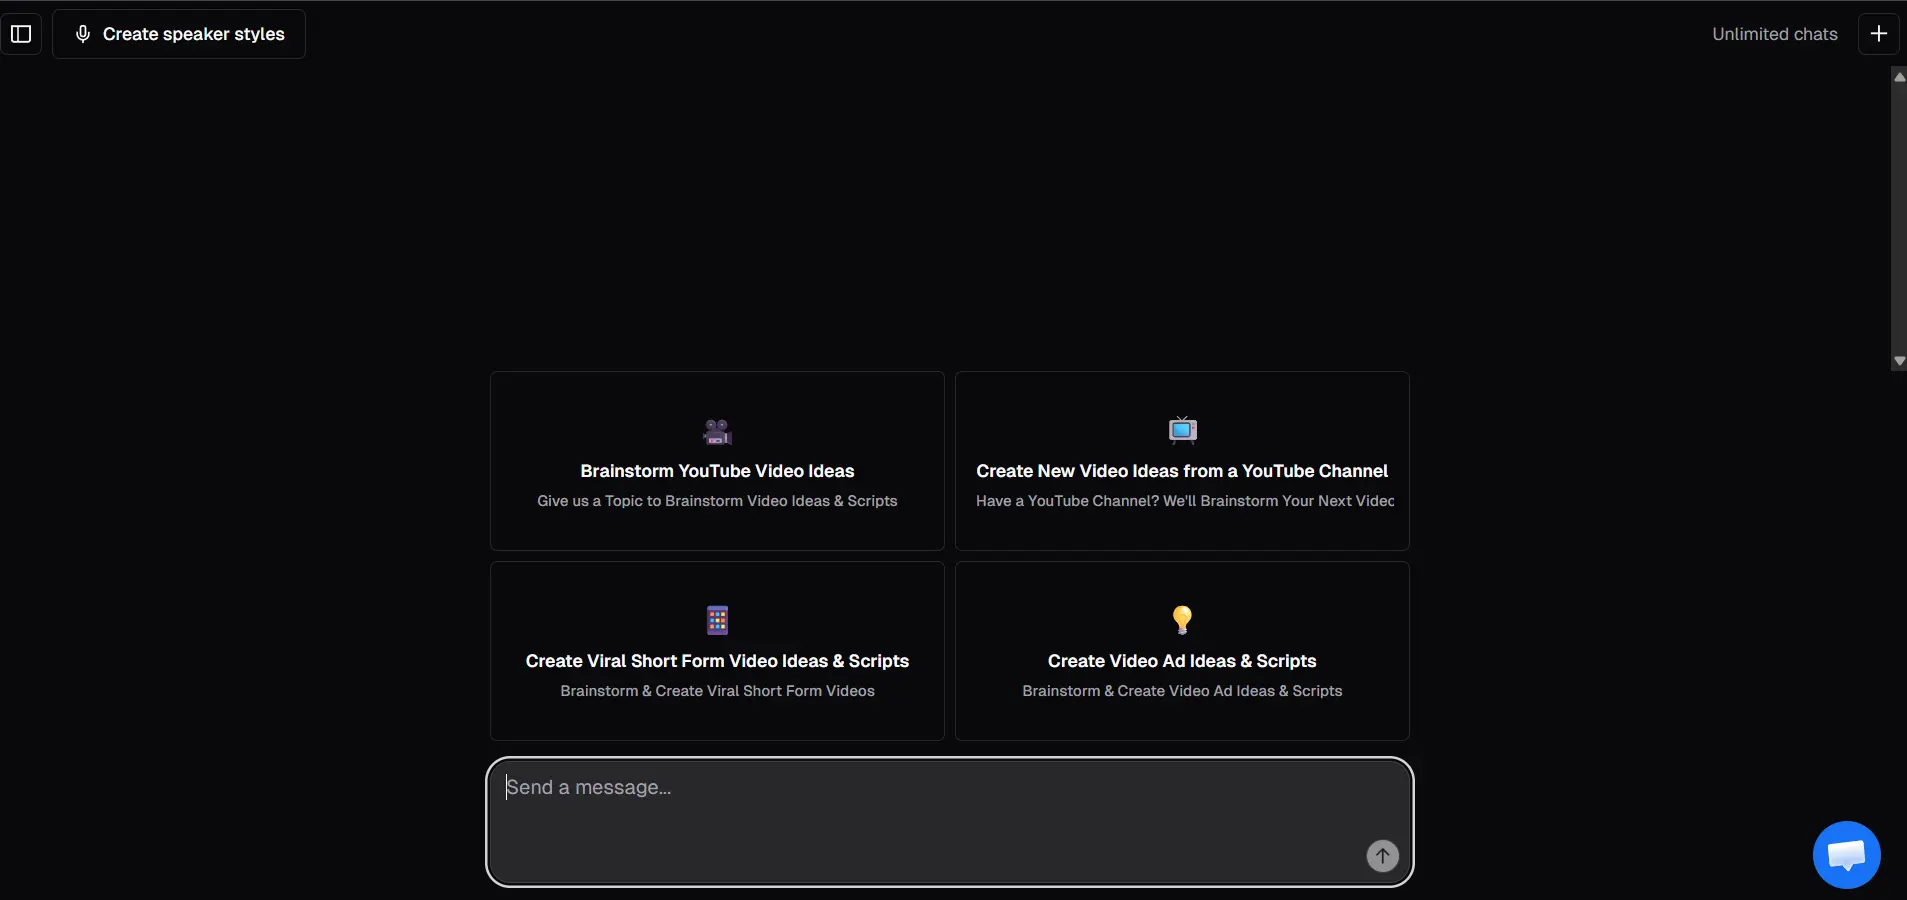Start a new chat with plus icon
This screenshot has width=1907, height=900.
(x=1878, y=34)
